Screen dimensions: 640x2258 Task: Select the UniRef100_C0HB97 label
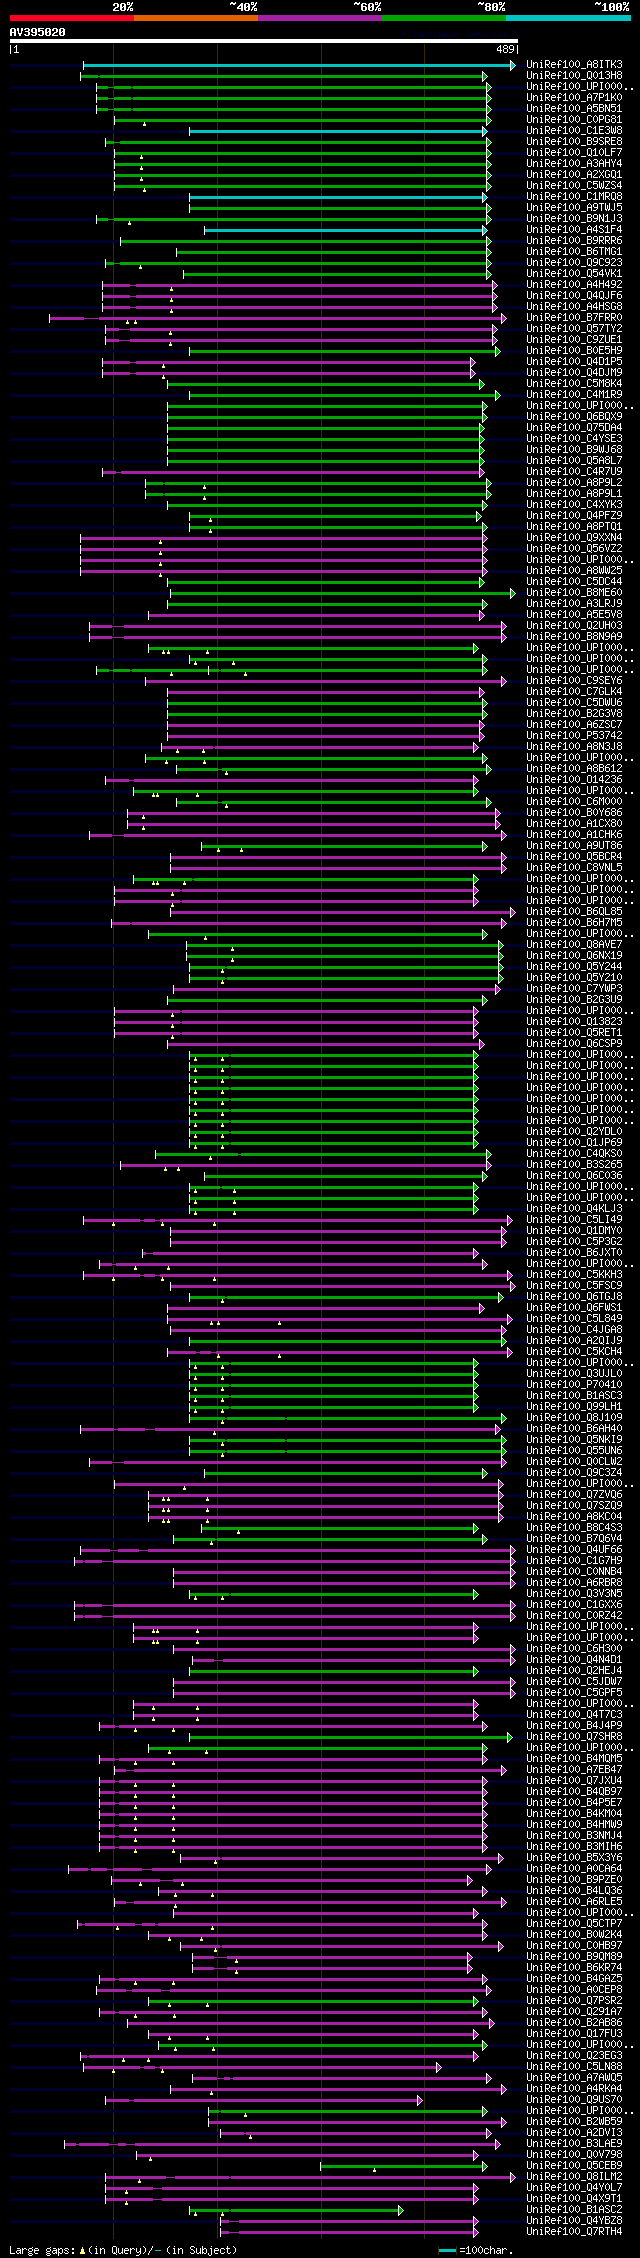574,1946
